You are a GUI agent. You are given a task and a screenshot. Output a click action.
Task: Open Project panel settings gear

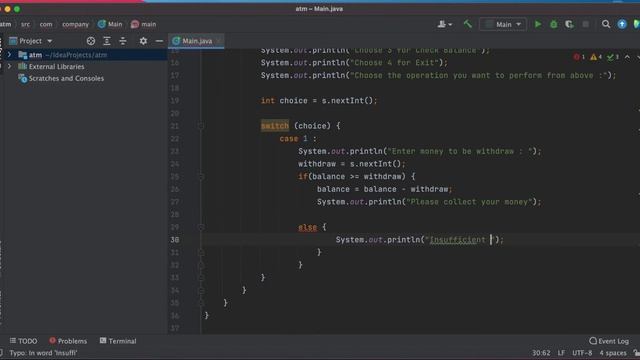[x=143, y=41]
